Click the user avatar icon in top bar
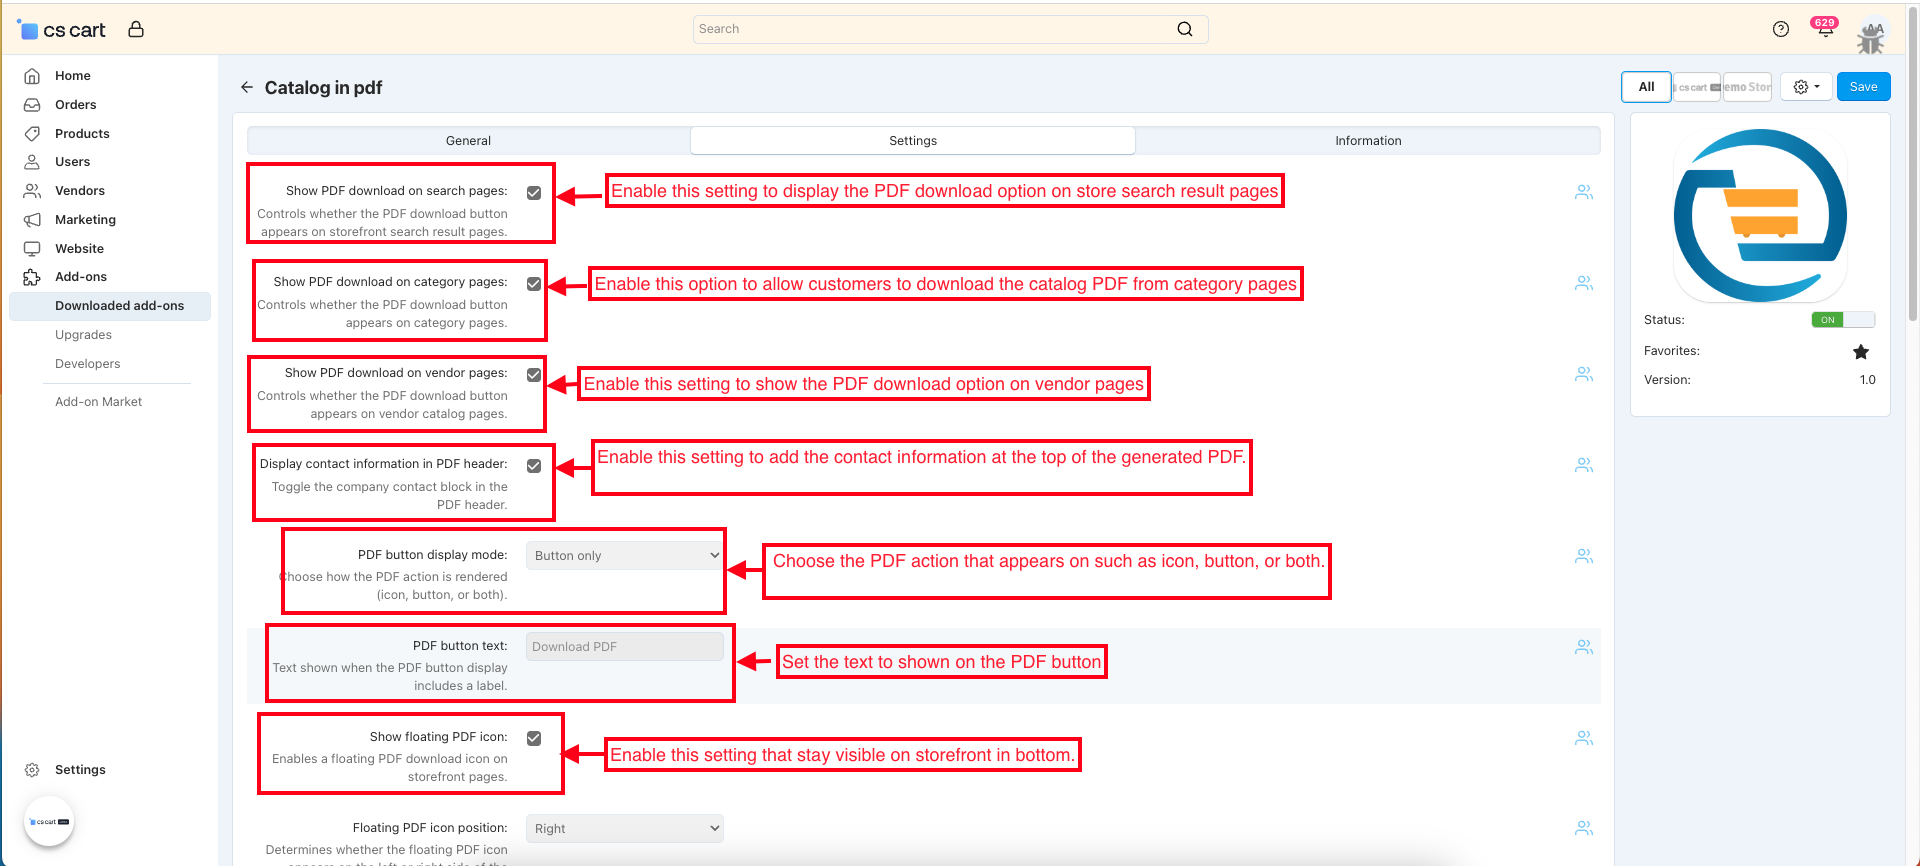The width and height of the screenshot is (1920, 866). tap(1871, 38)
